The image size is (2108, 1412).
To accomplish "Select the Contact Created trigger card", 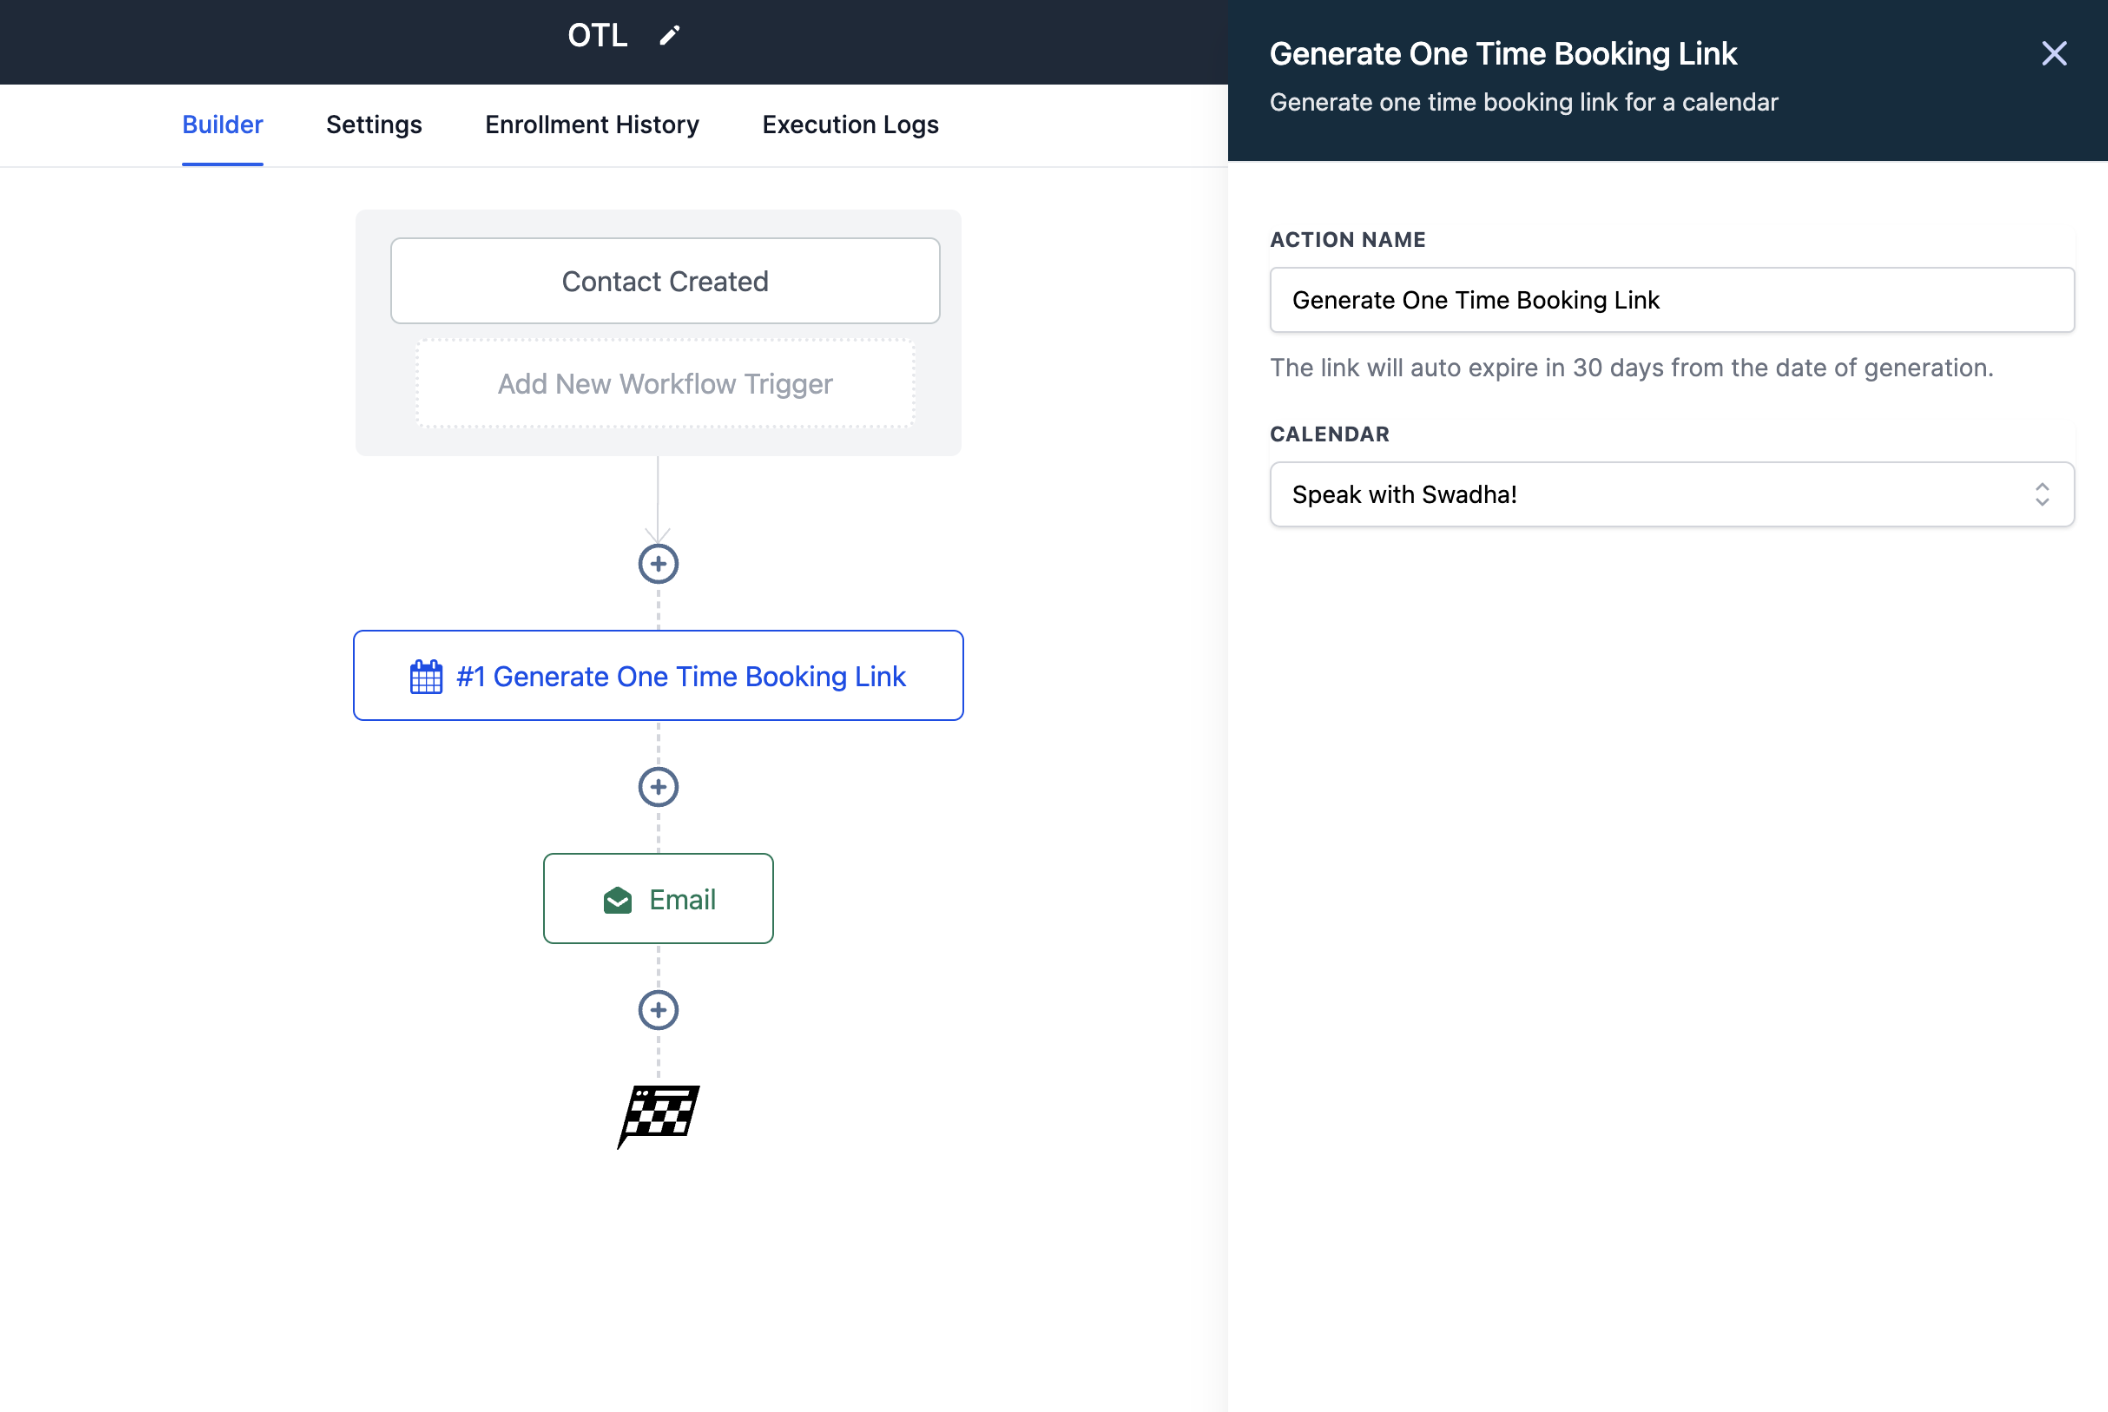I will pyautogui.click(x=664, y=281).
